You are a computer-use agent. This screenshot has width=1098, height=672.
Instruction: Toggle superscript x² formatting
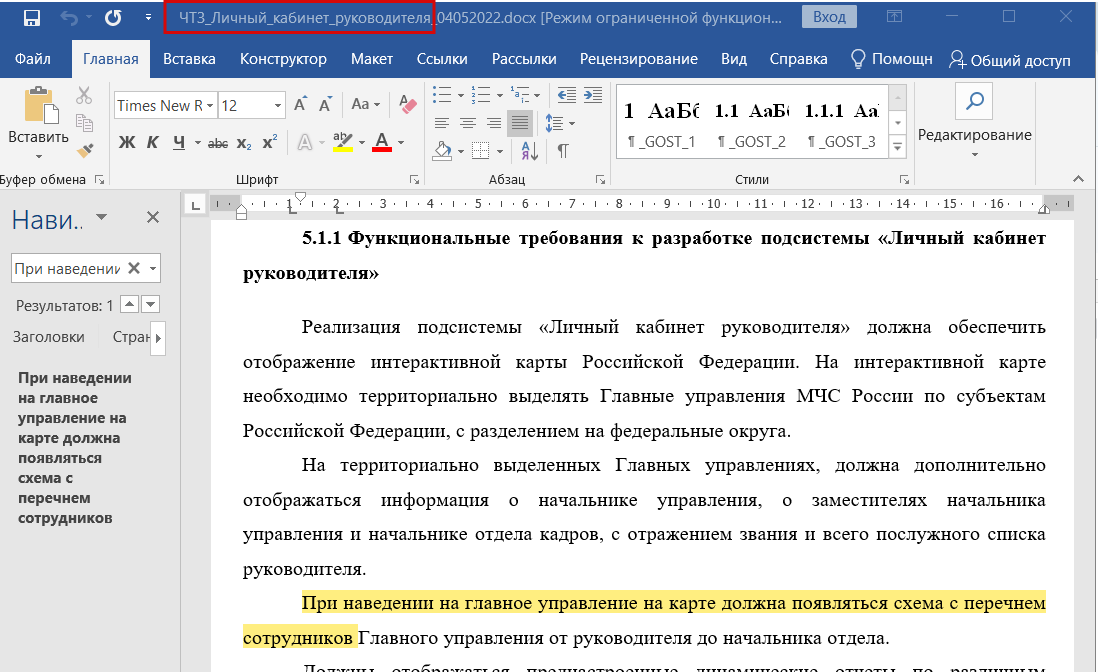pos(270,143)
